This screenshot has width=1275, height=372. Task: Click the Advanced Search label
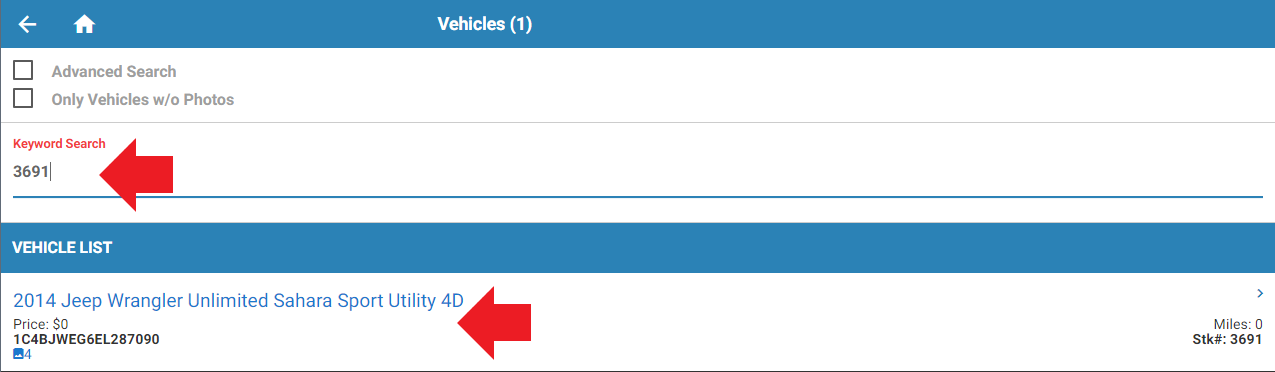click(114, 72)
